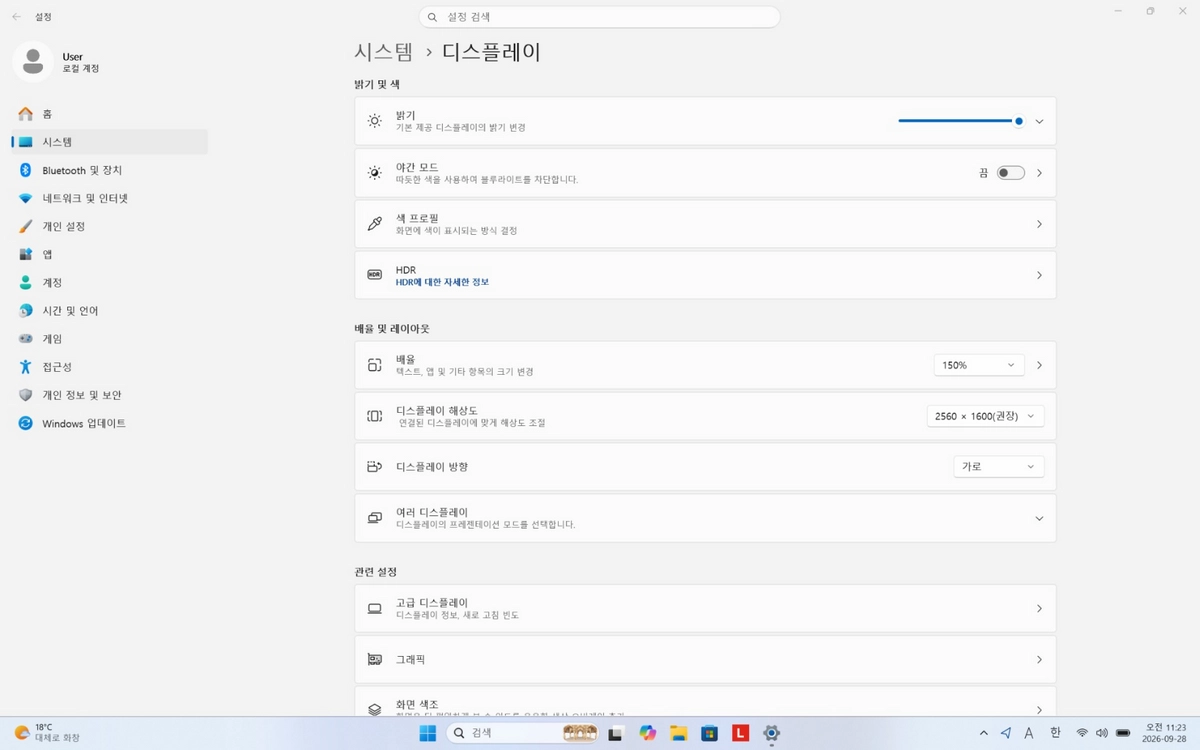Screen dimensions: 1200x750
Task: Click the taskbar 검색 box
Action: (521, 733)
